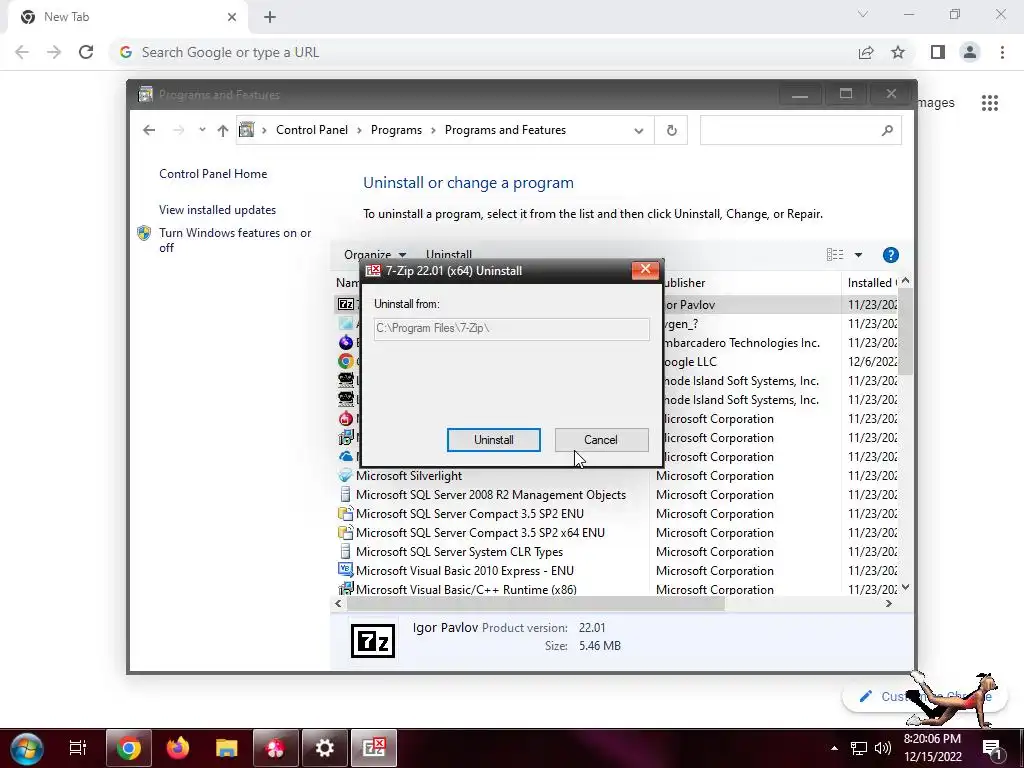Open recent locations dropdown in Control Panel
1024x768 pixels.
tap(202, 130)
